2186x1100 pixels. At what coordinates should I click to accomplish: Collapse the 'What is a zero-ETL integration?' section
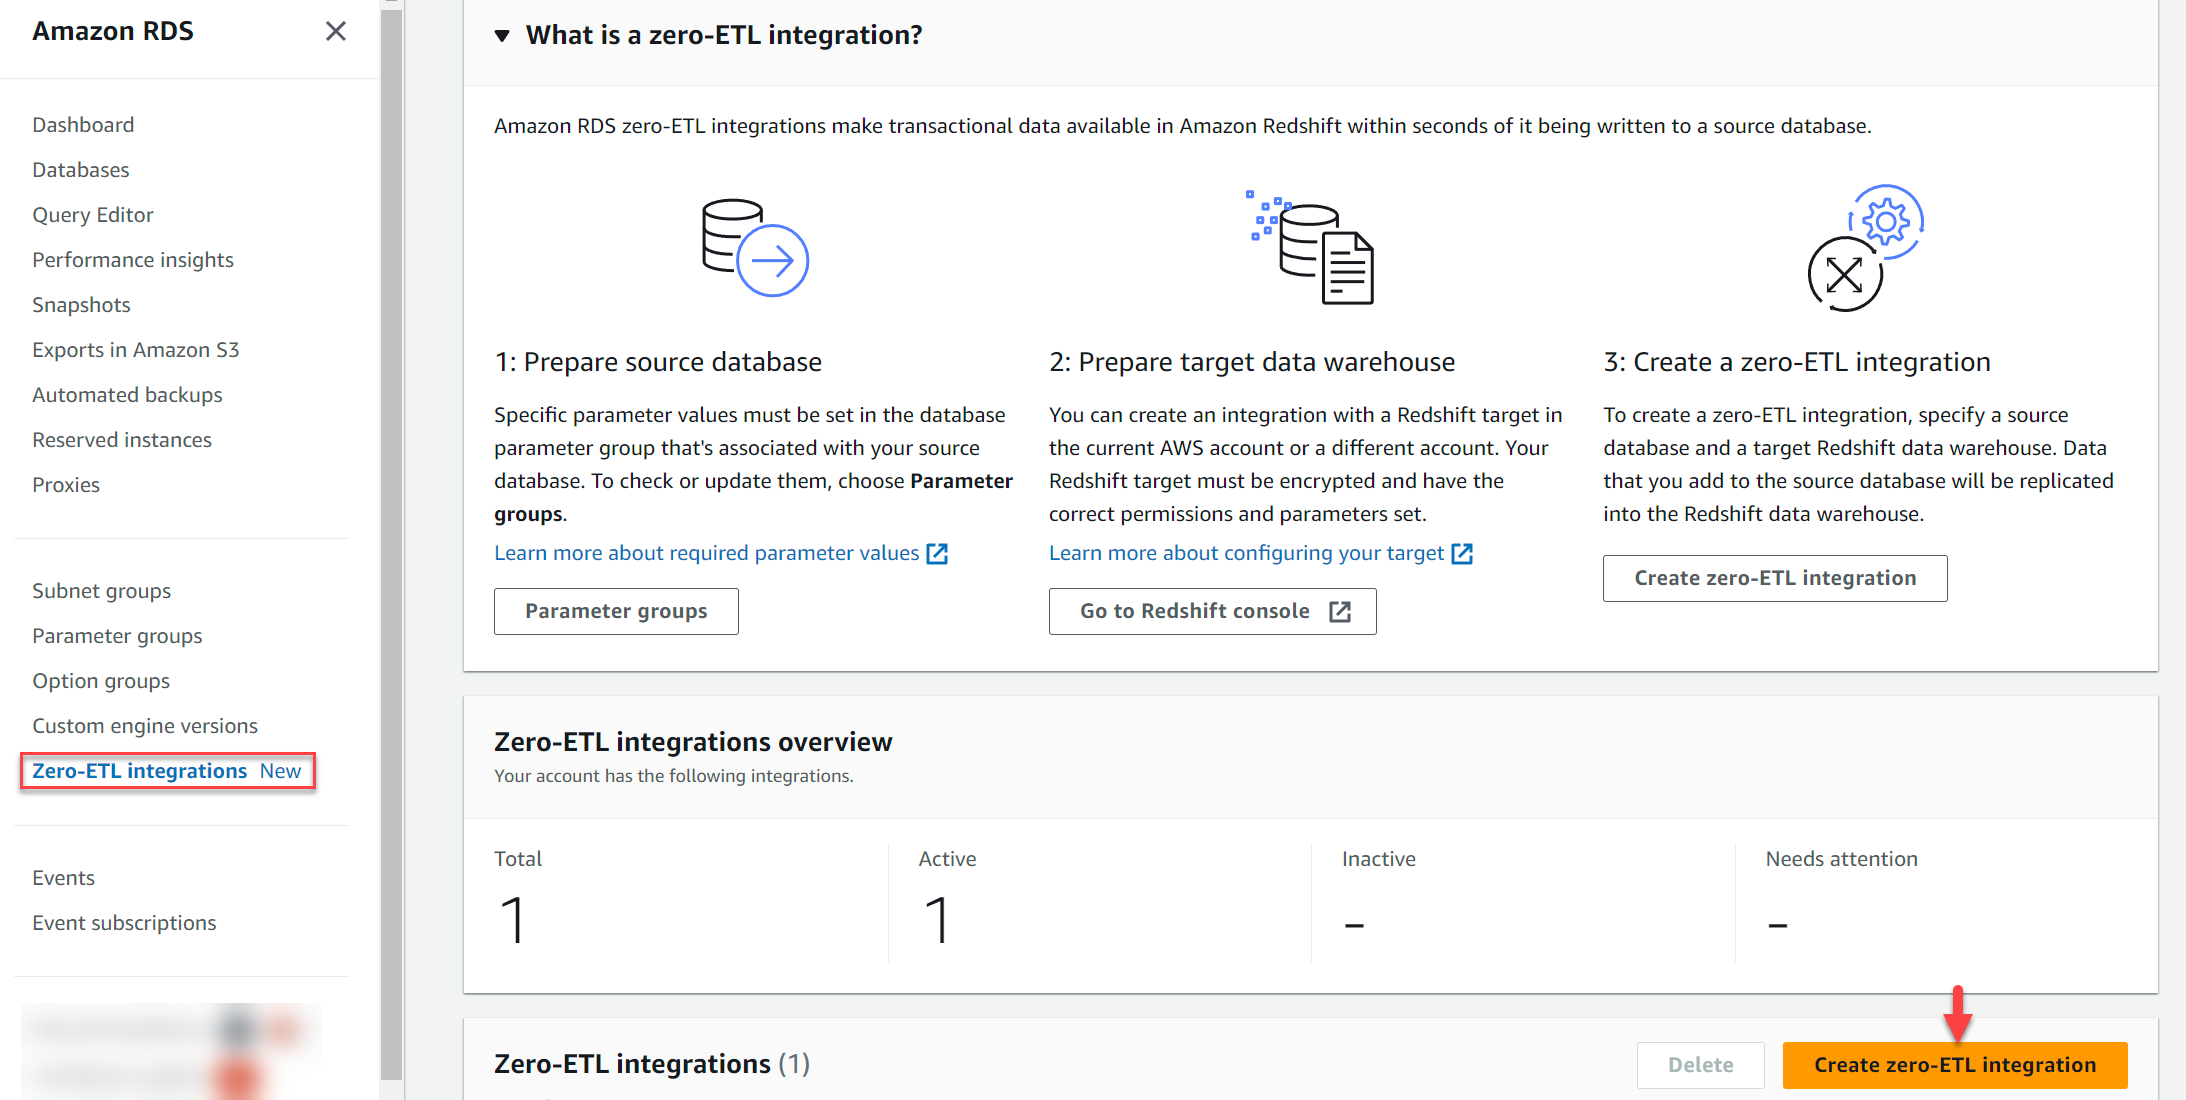point(503,34)
